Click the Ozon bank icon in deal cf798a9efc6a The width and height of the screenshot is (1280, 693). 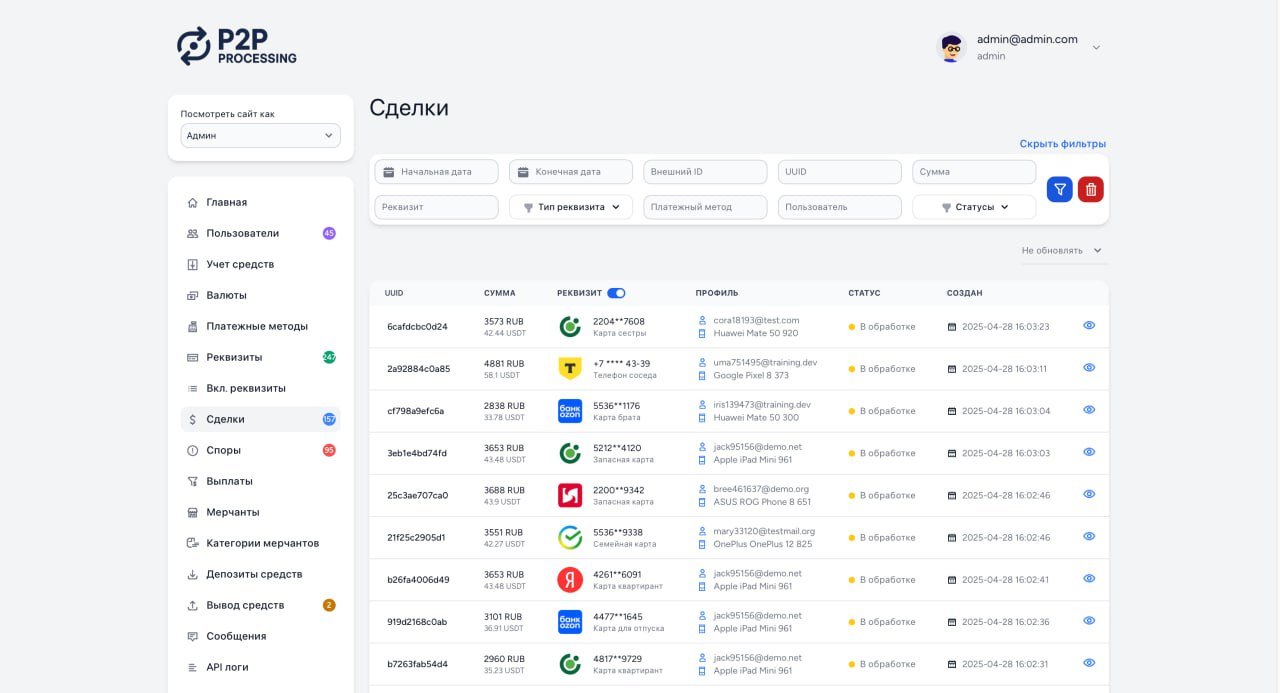pos(569,411)
